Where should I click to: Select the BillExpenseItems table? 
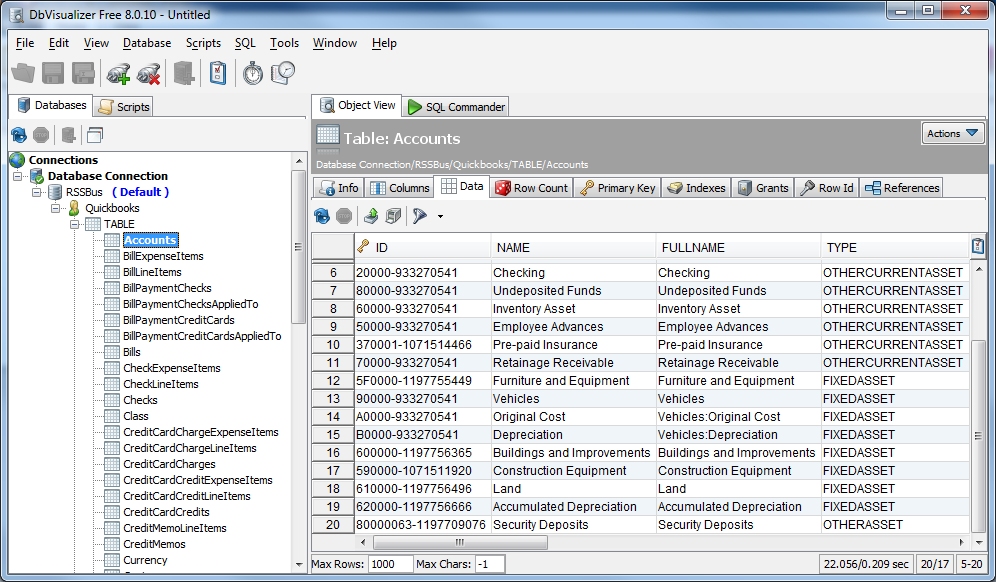163,256
